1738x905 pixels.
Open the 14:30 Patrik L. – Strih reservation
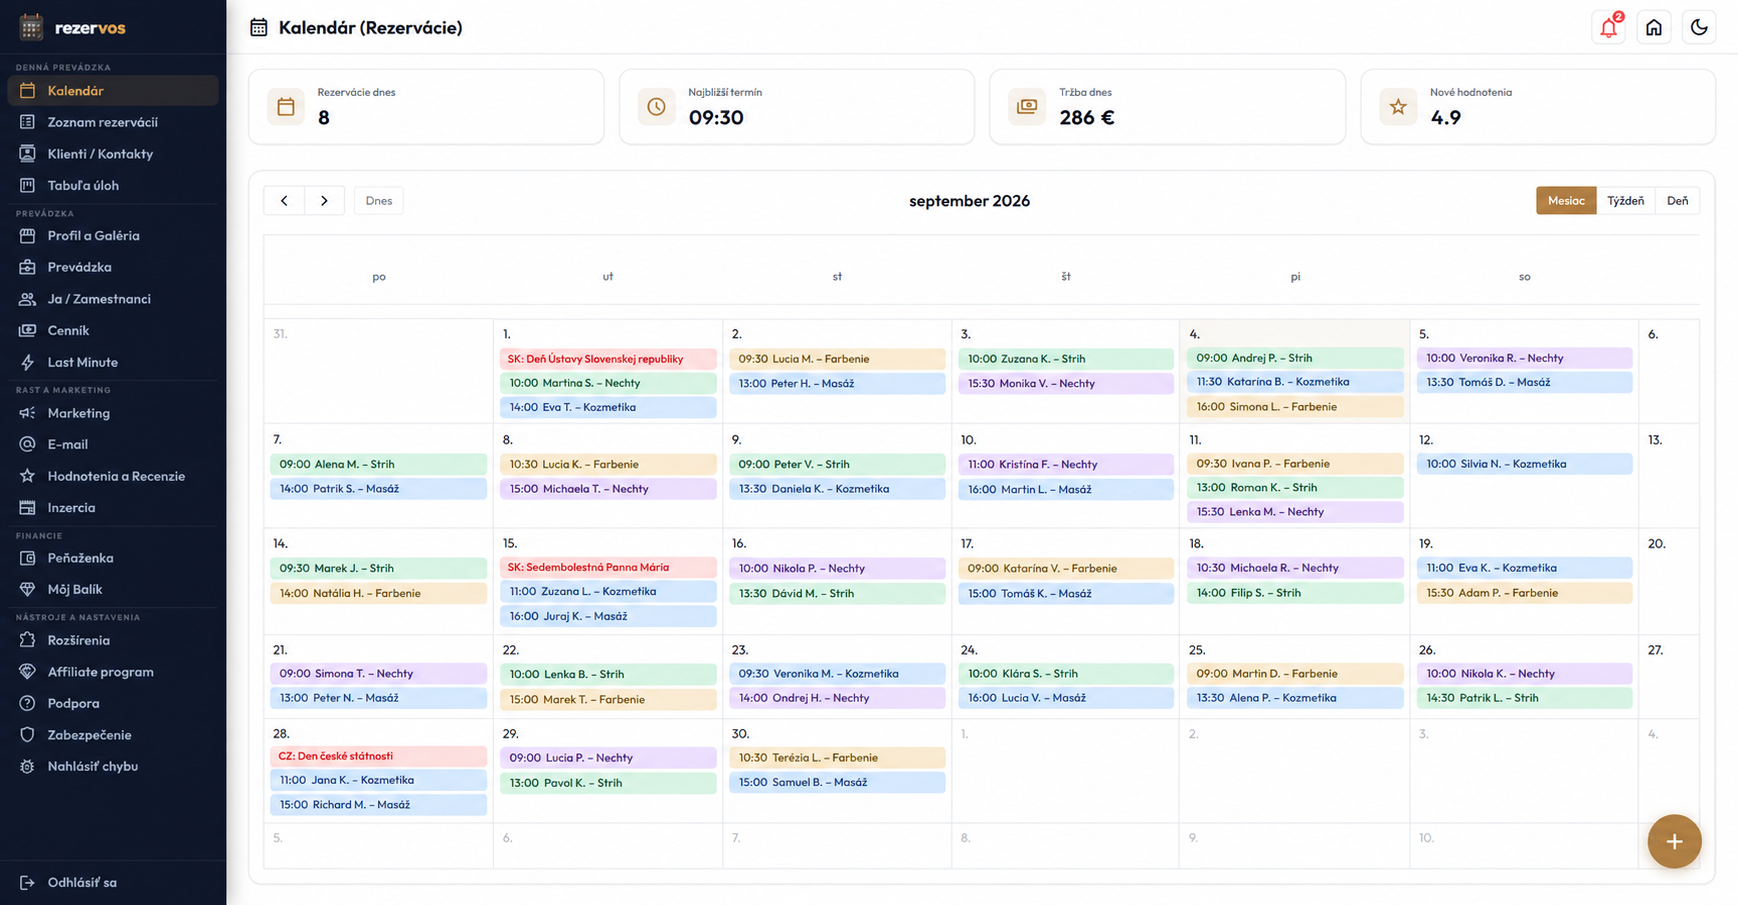click(x=1524, y=698)
